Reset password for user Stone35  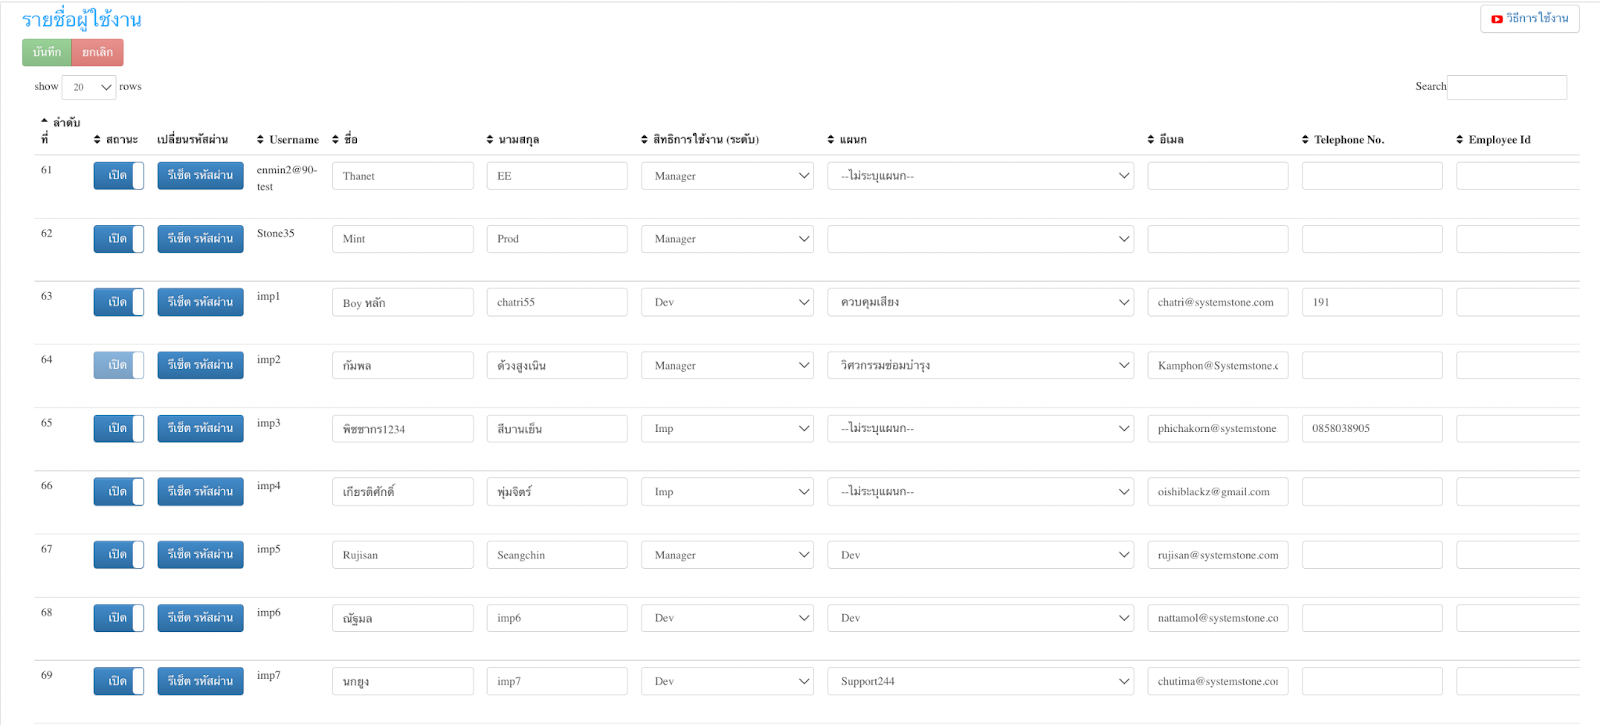200,239
